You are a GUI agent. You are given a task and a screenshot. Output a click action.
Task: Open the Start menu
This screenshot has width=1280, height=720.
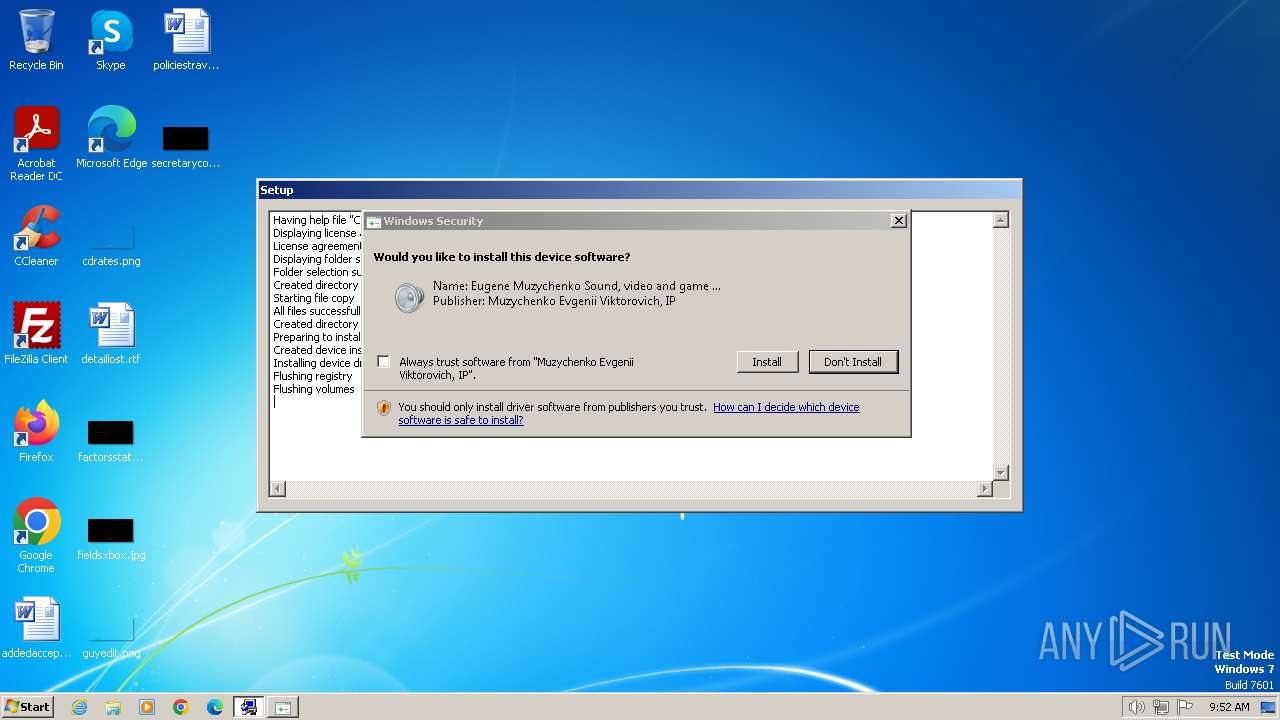click(28, 707)
